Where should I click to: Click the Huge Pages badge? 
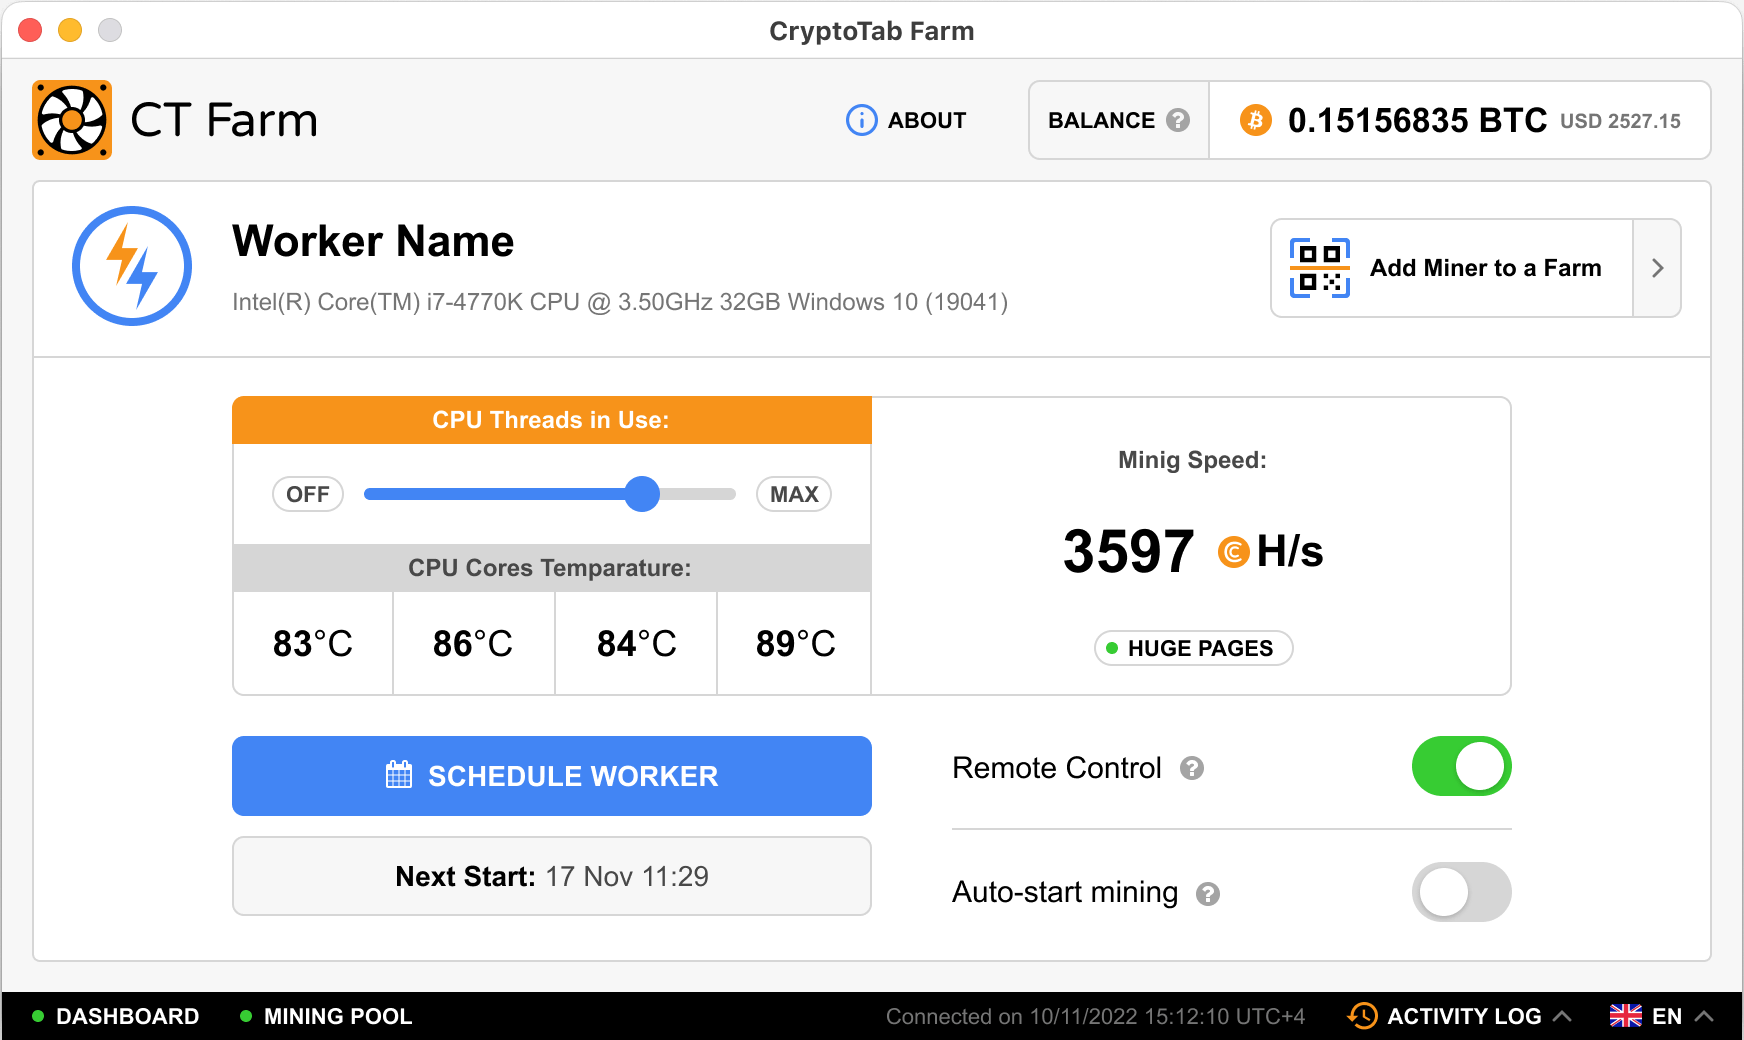[x=1194, y=648]
